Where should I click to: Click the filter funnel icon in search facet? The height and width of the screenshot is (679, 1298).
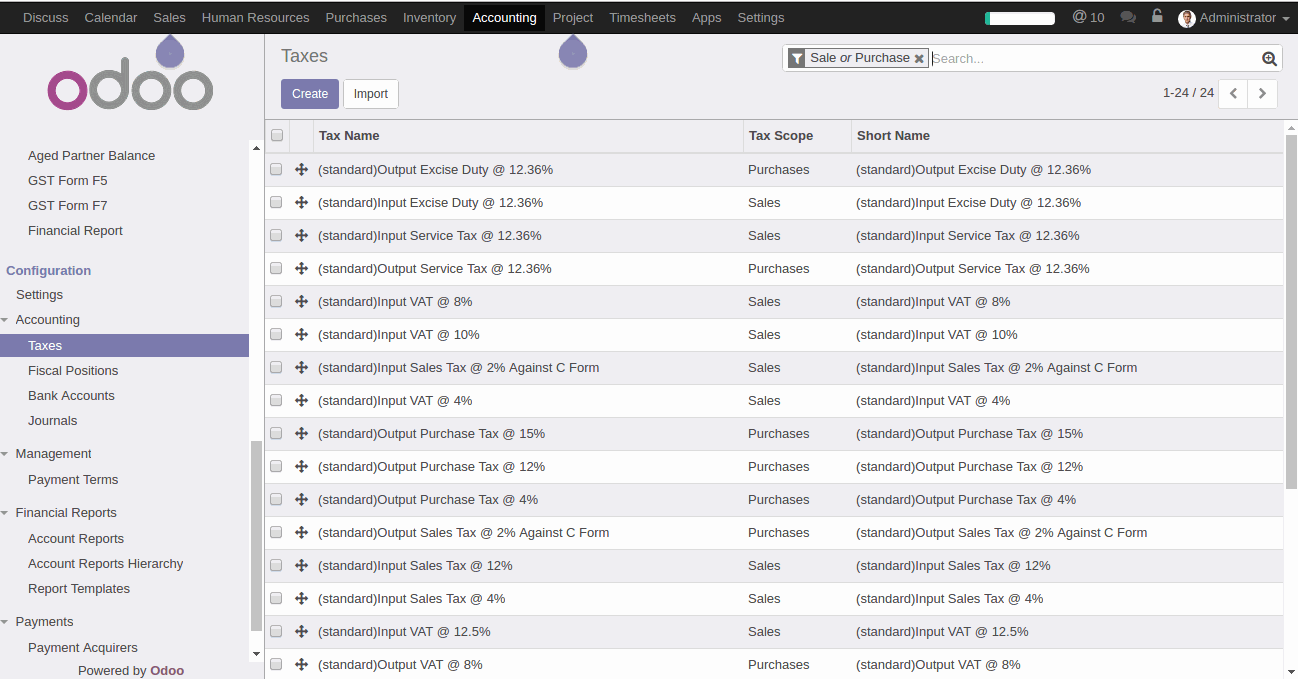point(797,59)
